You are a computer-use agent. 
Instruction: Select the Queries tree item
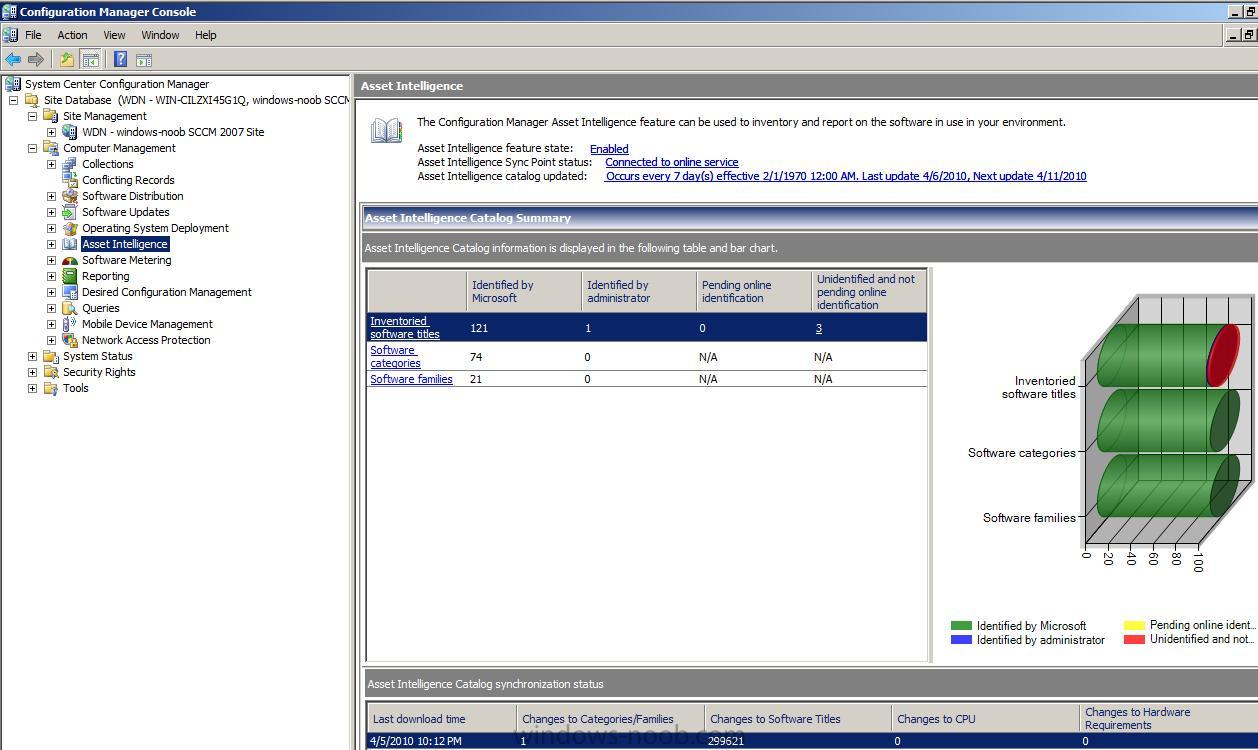[x=100, y=308]
